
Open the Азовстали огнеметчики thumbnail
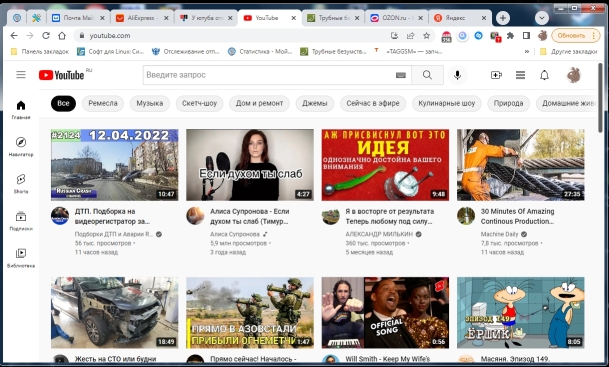(250, 313)
